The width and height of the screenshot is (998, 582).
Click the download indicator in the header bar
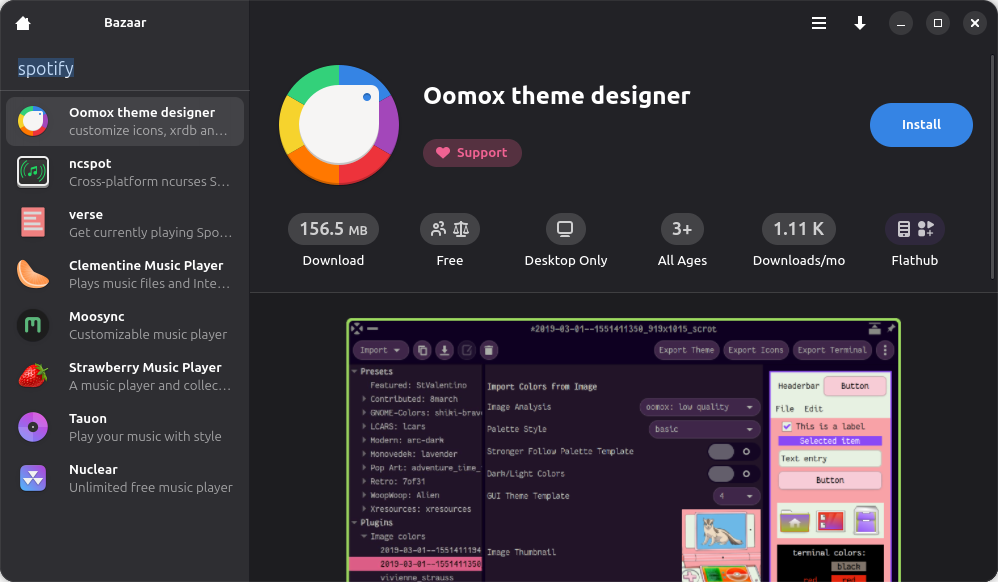pyautogui.click(x=860, y=22)
